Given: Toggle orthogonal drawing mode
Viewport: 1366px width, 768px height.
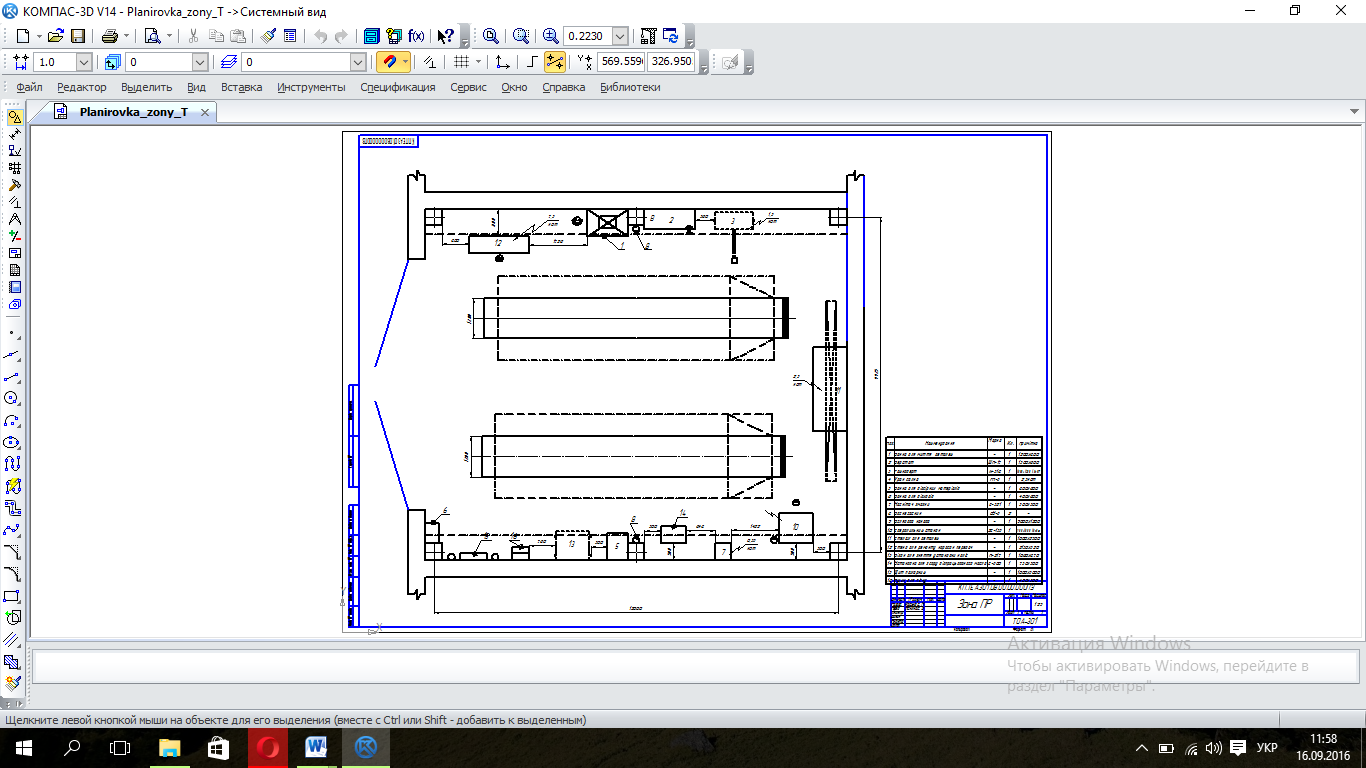Looking at the screenshot, I should tap(532, 62).
